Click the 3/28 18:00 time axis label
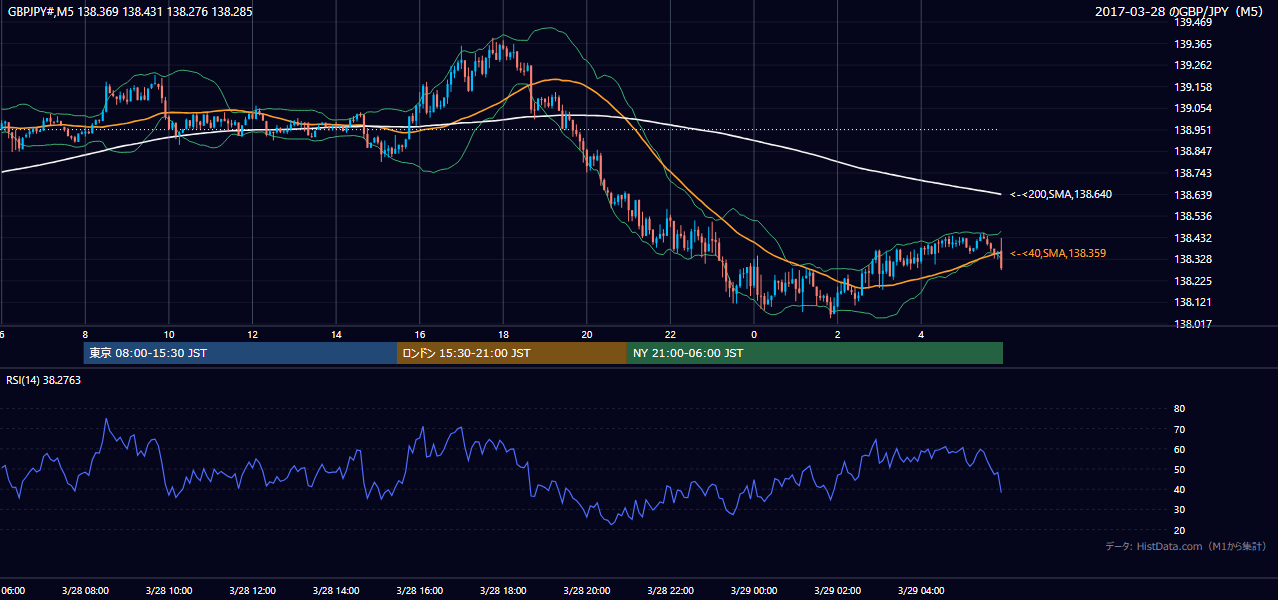 click(x=503, y=591)
